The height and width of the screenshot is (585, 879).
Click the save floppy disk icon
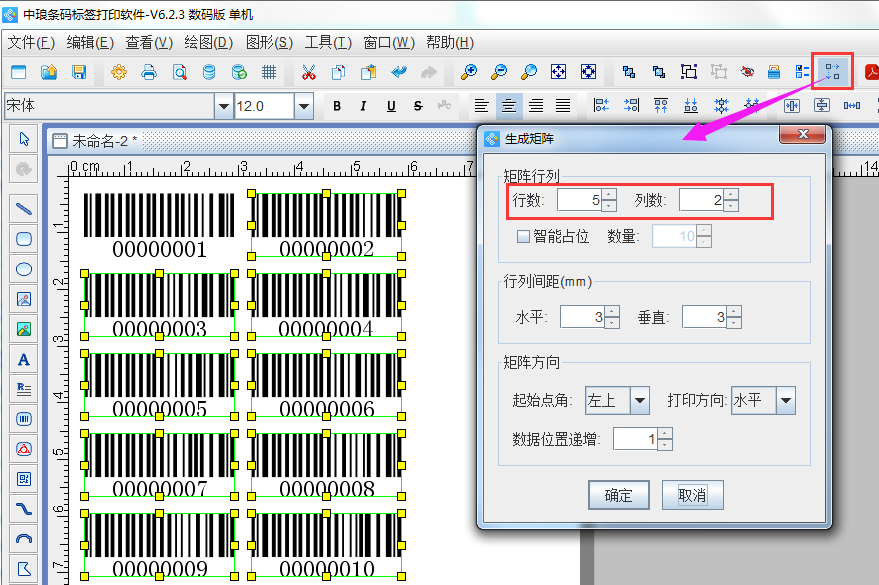(x=79, y=72)
